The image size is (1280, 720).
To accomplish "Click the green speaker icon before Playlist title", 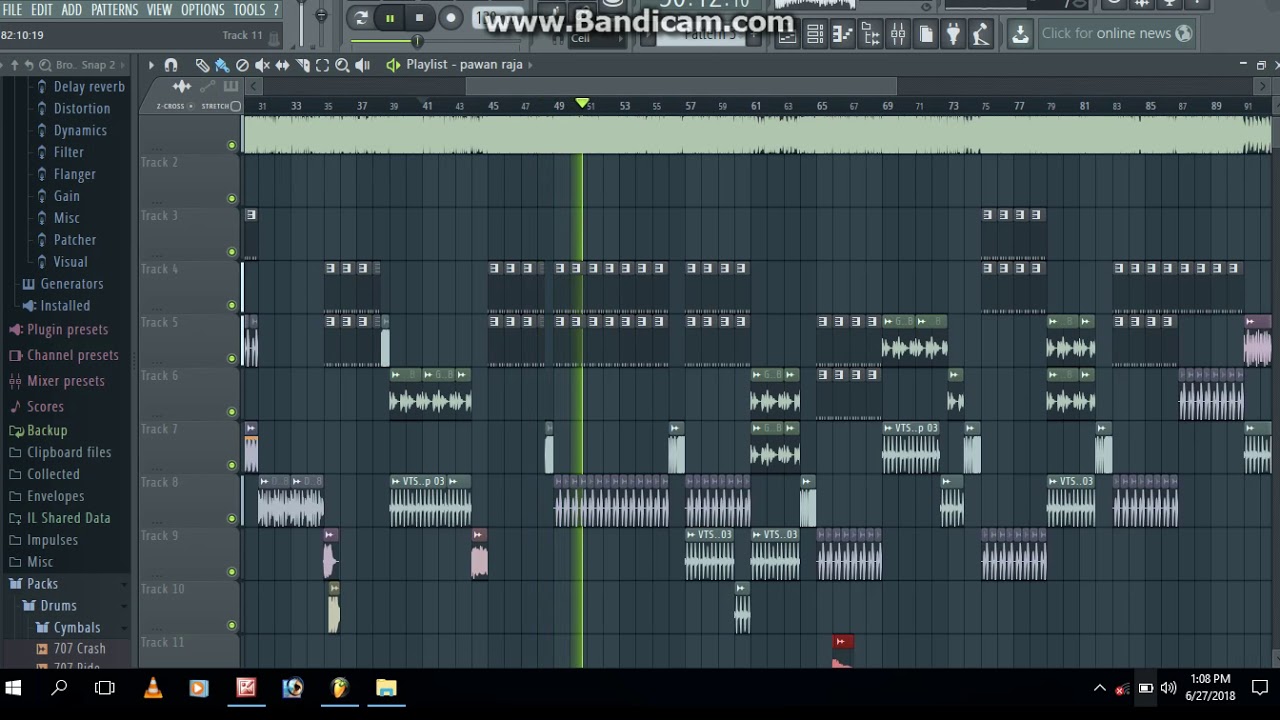I will pyautogui.click(x=393, y=65).
